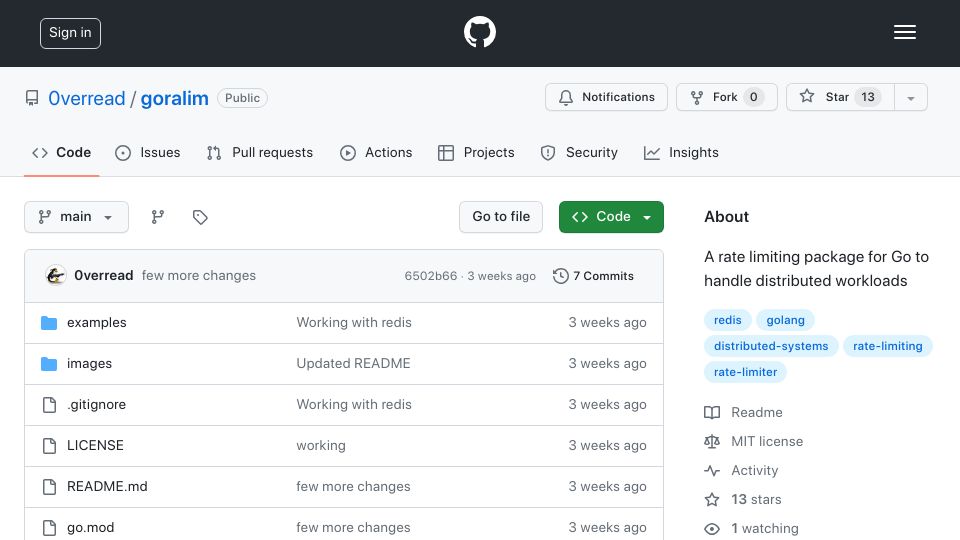Screen dimensions: 960x540
Task: Open the goralim repository link
Action: click(174, 98)
